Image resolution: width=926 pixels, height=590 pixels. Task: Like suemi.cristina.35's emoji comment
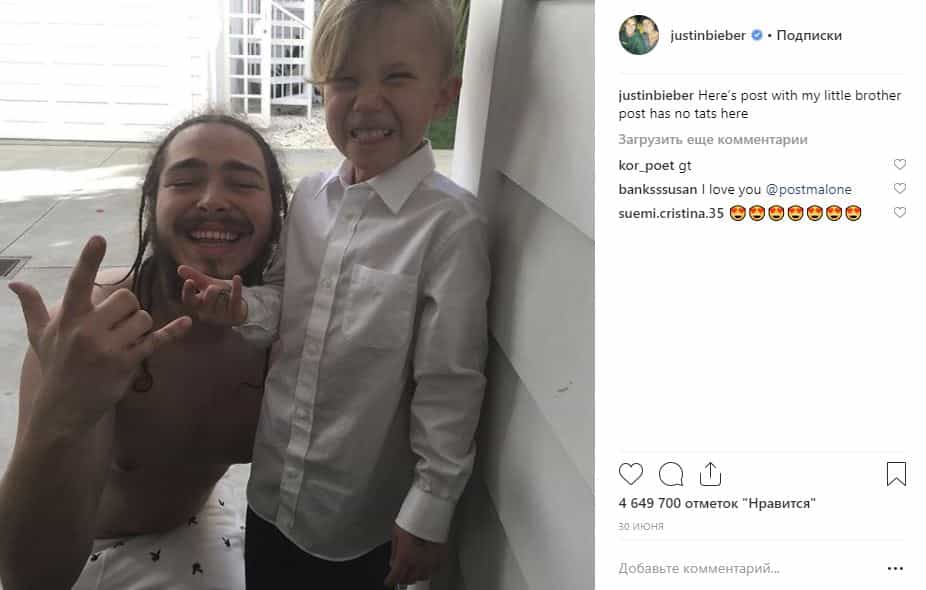click(899, 212)
